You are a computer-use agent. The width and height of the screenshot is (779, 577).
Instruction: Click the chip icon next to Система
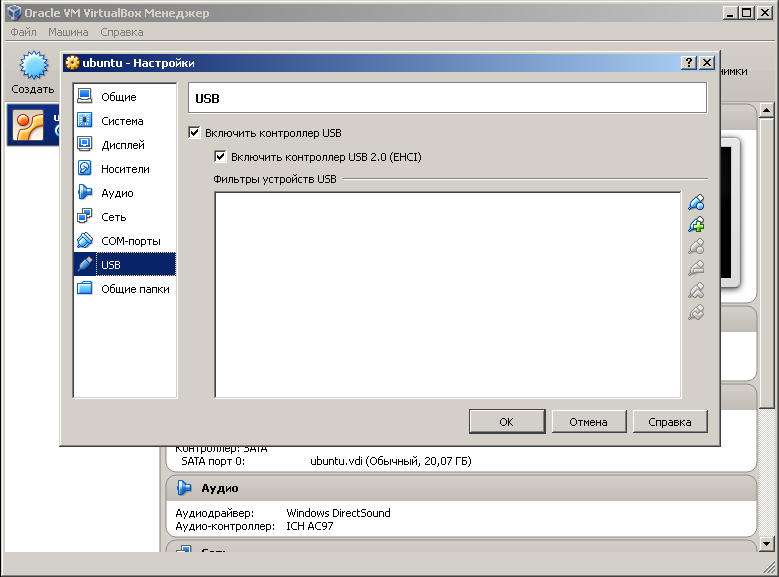point(85,120)
